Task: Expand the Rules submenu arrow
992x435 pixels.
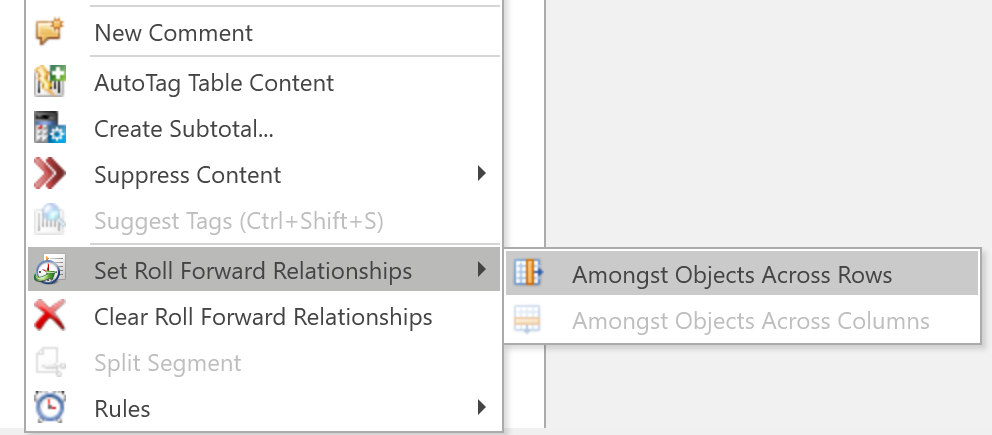Action: pos(482,407)
